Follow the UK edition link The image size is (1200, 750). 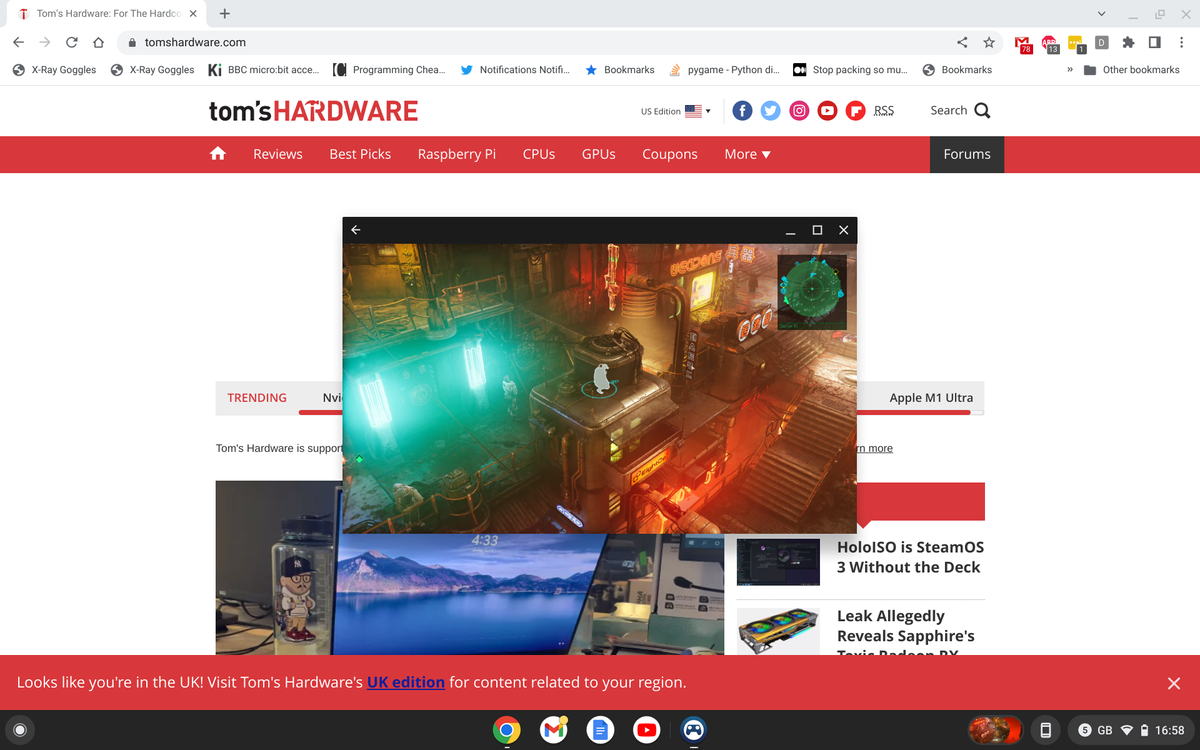(x=406, y=682)
